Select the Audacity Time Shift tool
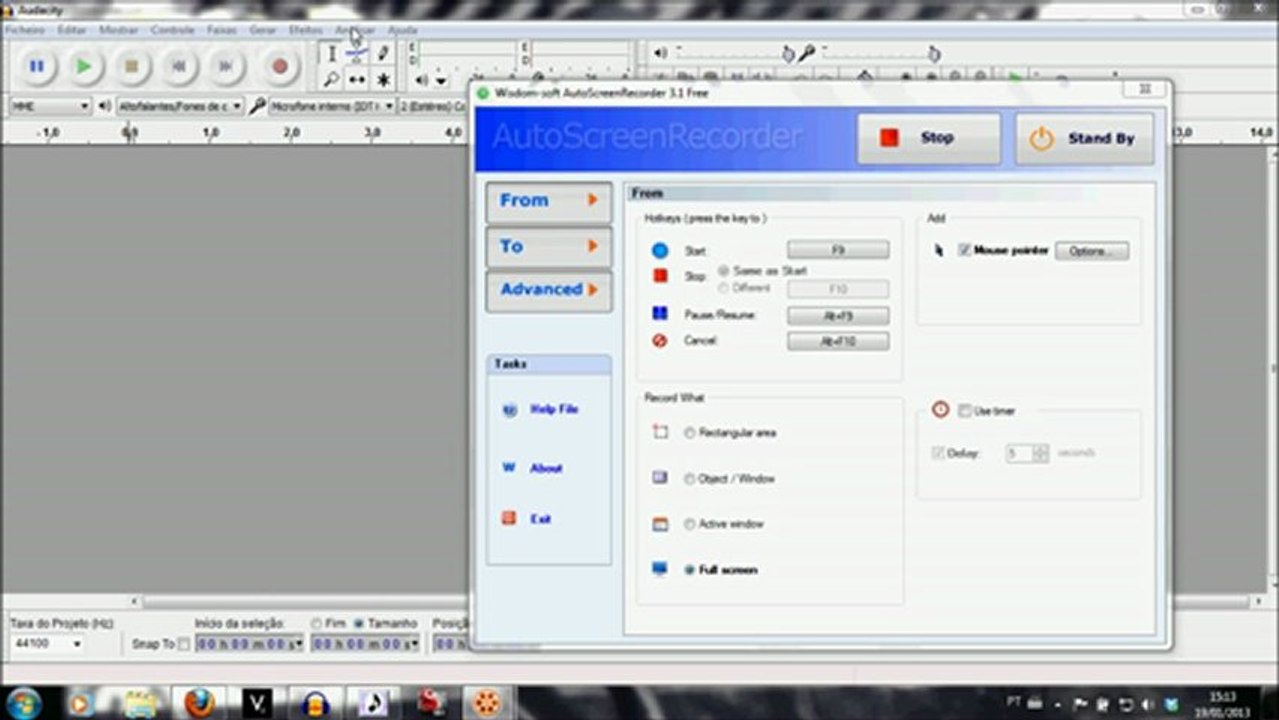 coord(357,80)
